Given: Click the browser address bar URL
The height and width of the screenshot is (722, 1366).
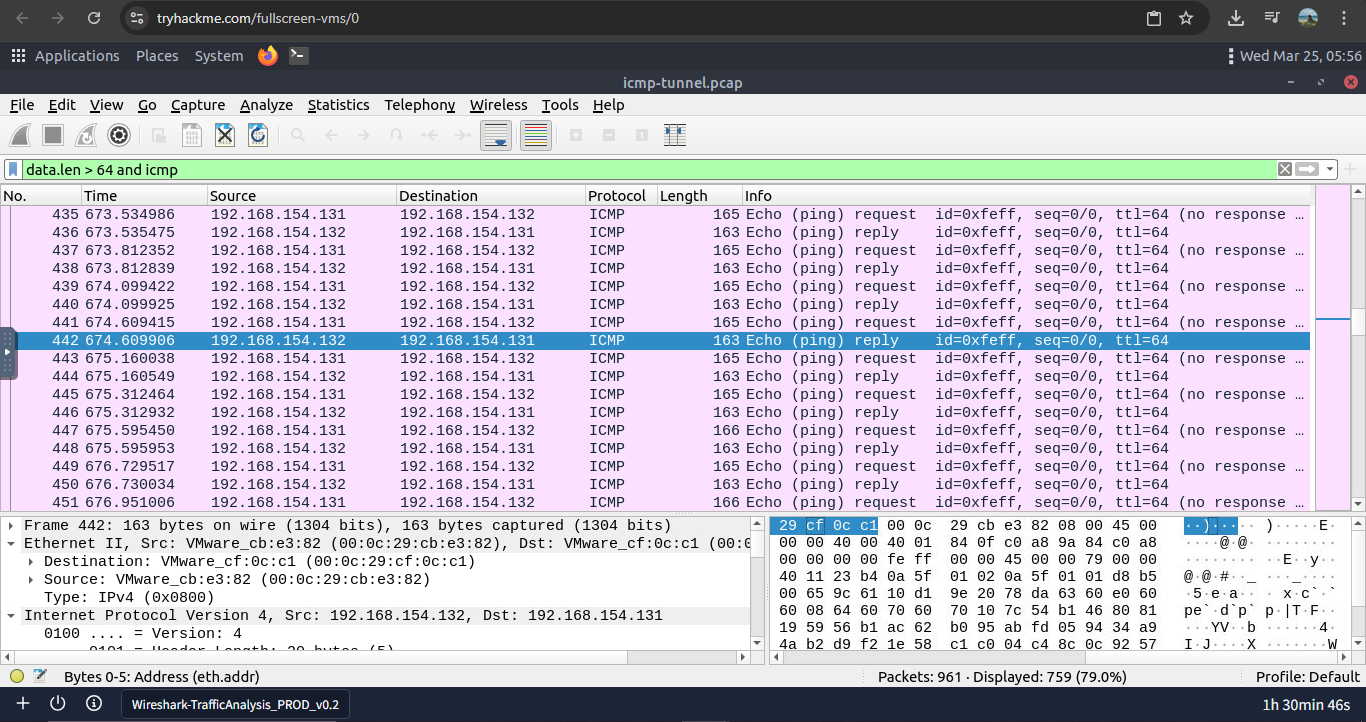Looking at the screenshot, I should tap(258, 18).
